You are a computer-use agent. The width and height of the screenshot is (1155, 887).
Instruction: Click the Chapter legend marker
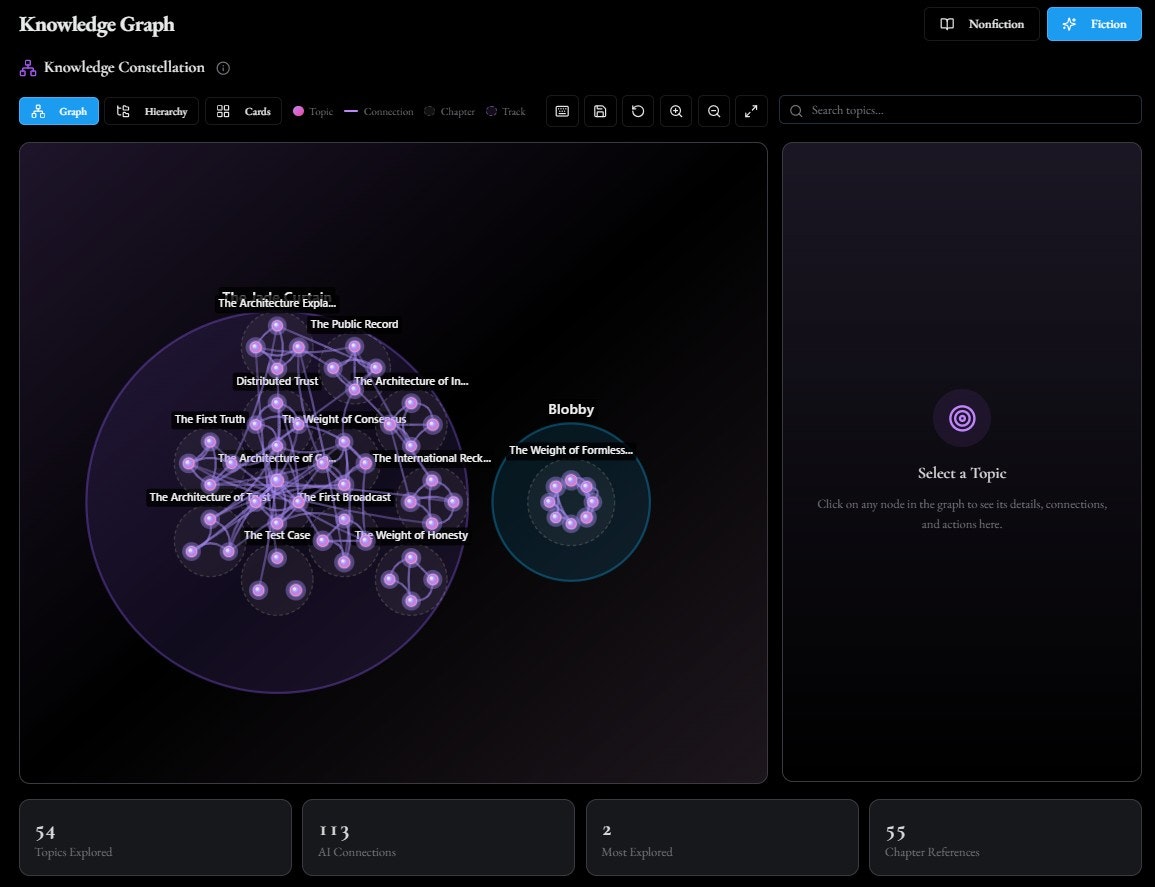tap(429, 111)
